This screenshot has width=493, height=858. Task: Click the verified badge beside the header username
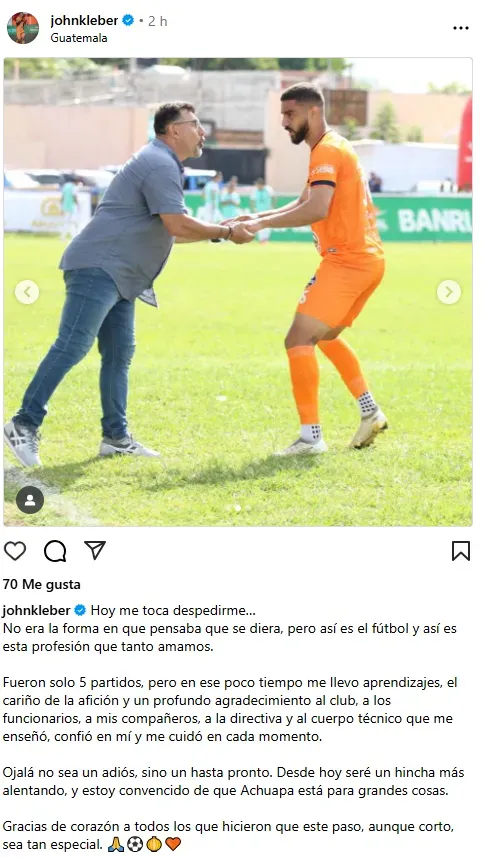pyautogui.click(x=128, y=21)
